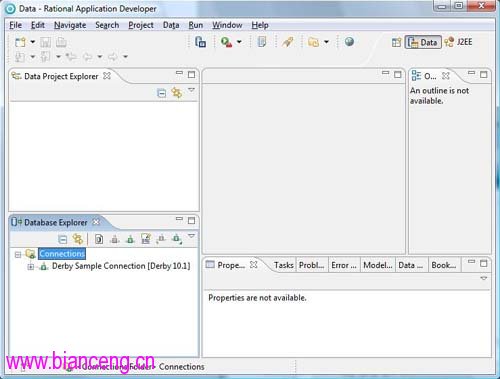Expand the Derby Sample Connection node
This screenshot has width=500, height=379.
31,267
